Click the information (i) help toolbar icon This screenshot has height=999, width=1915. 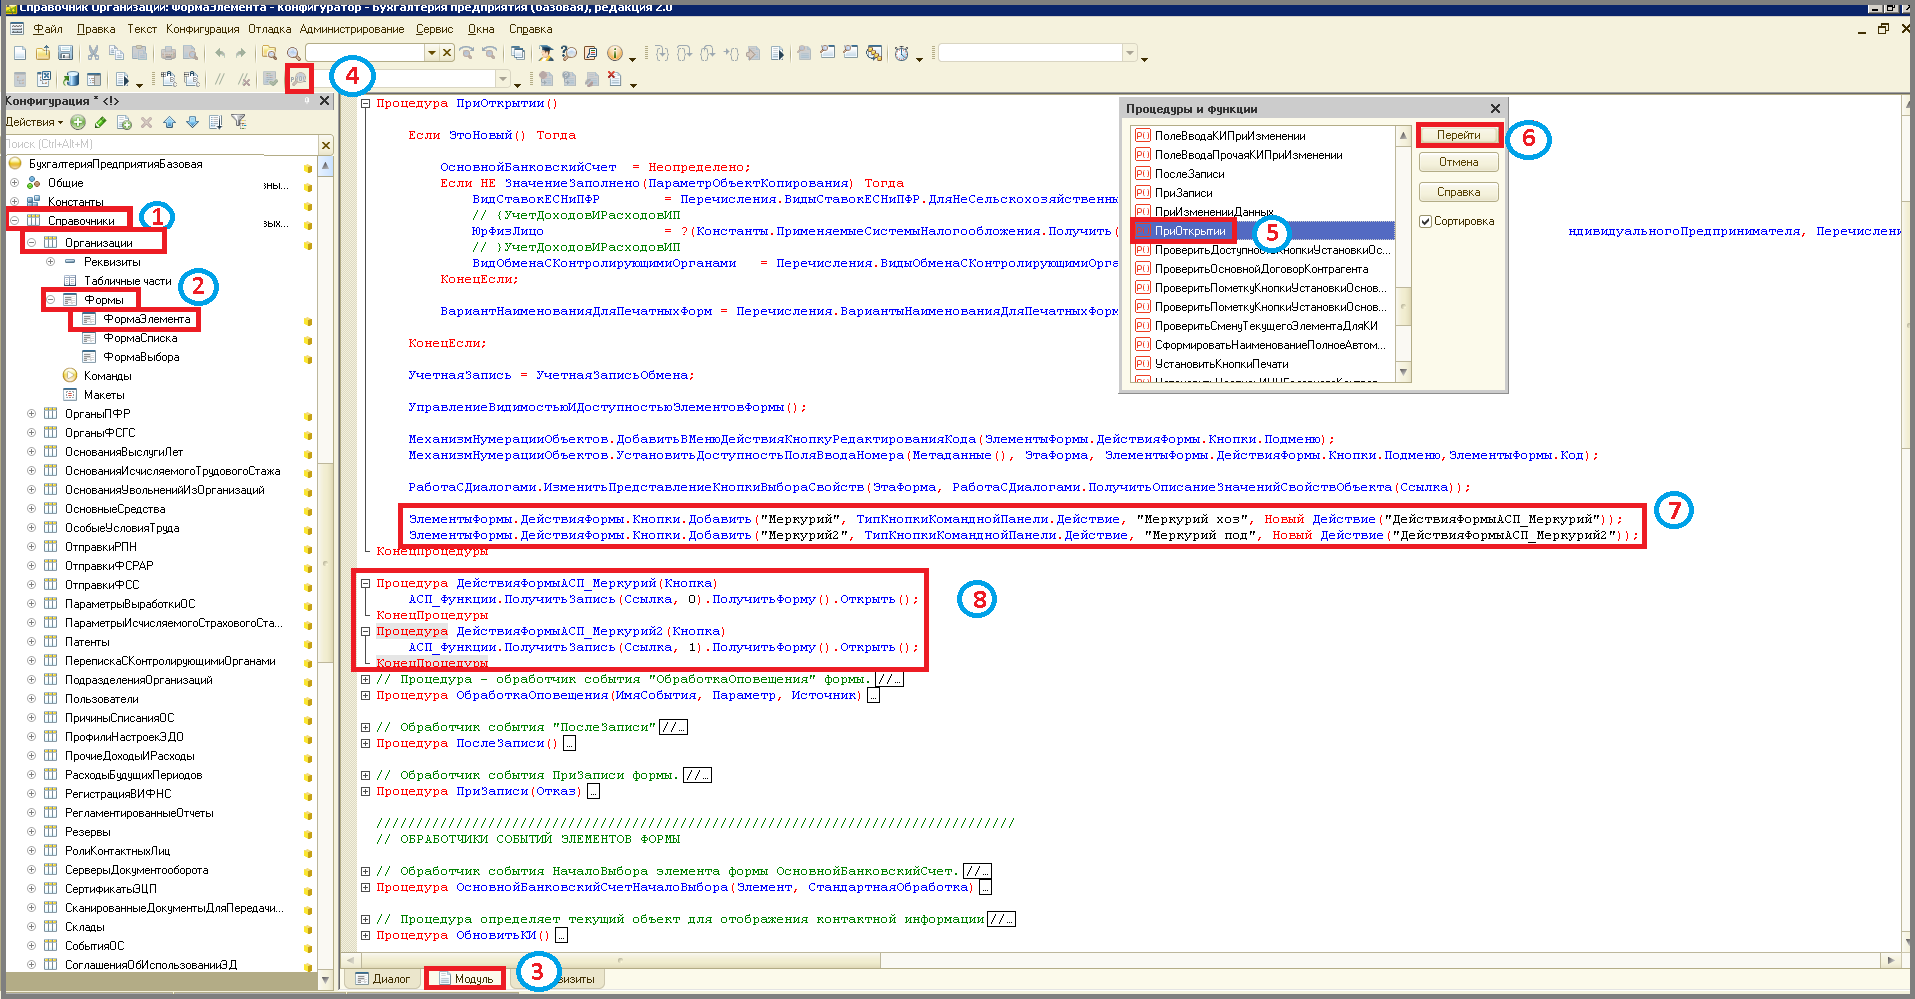(614, 53)
